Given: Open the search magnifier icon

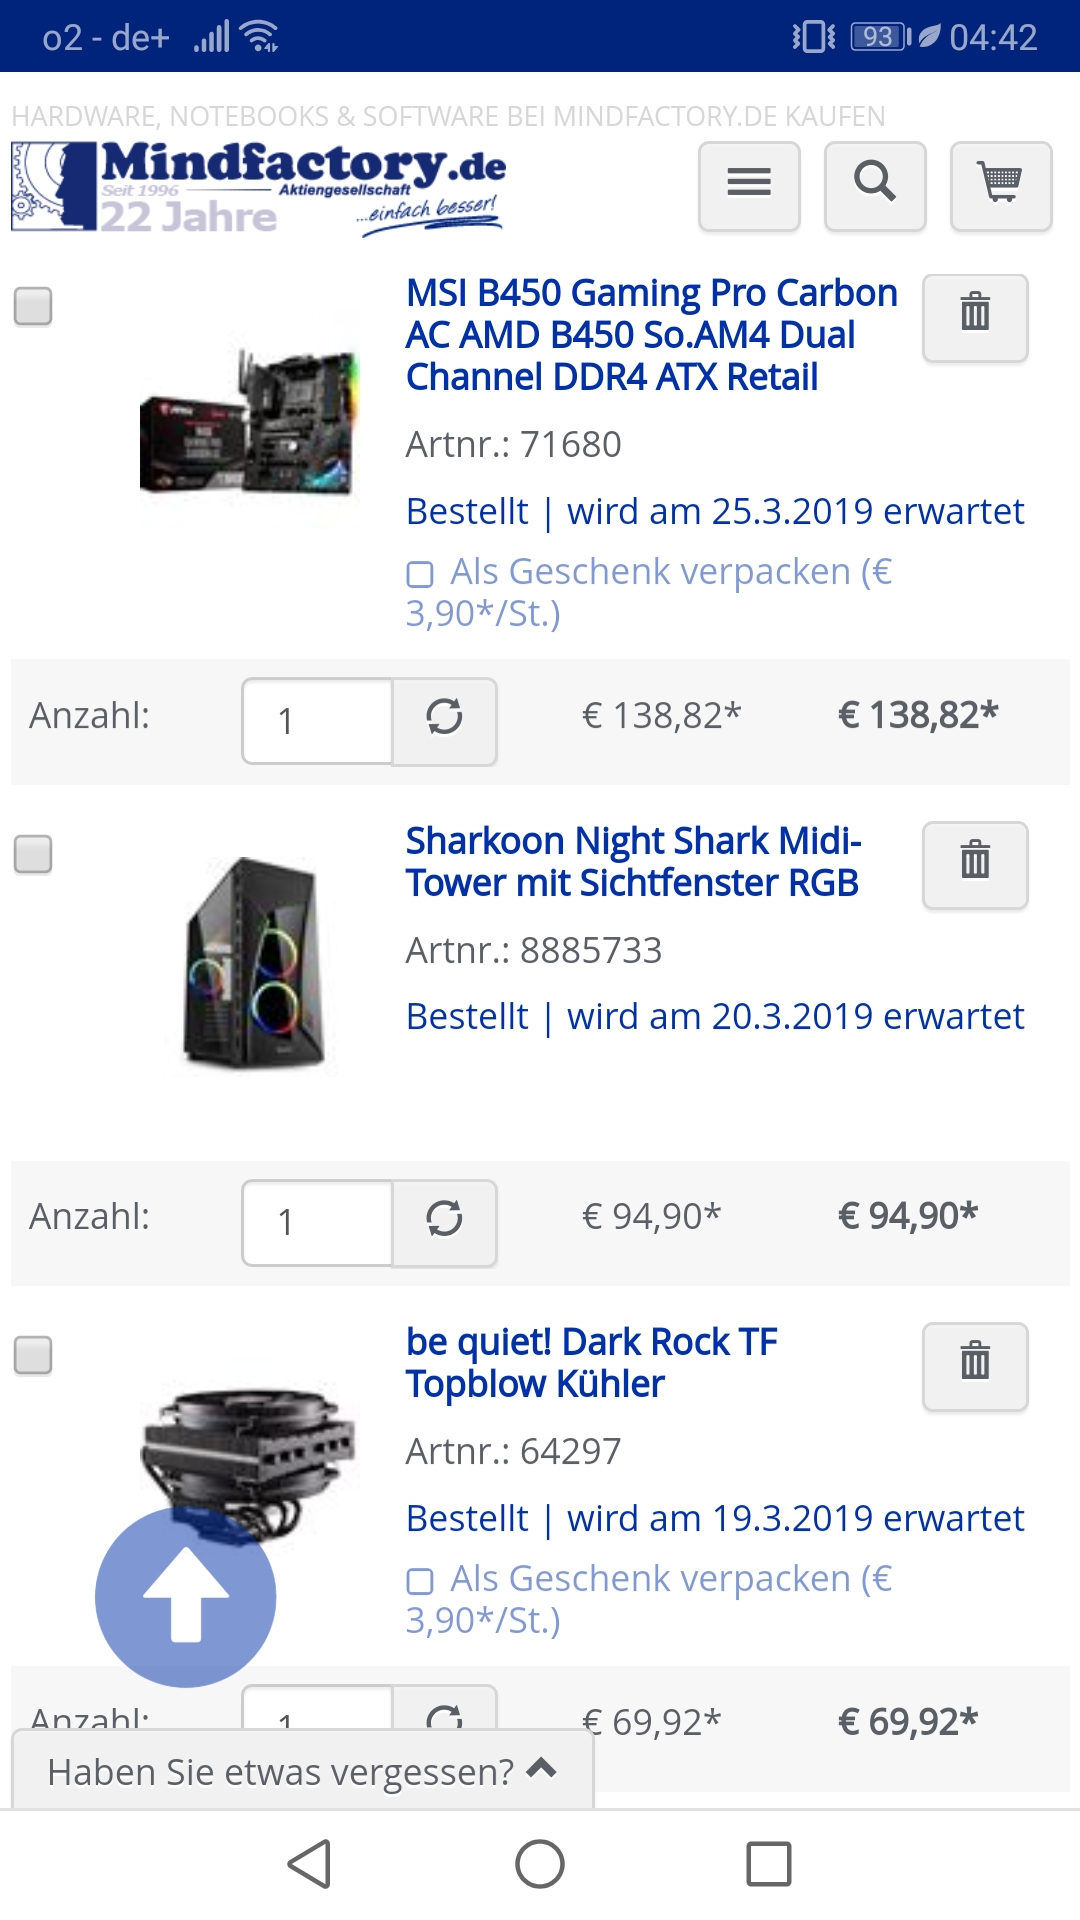Looking at the screenshot, I should (x=875, y=186).
